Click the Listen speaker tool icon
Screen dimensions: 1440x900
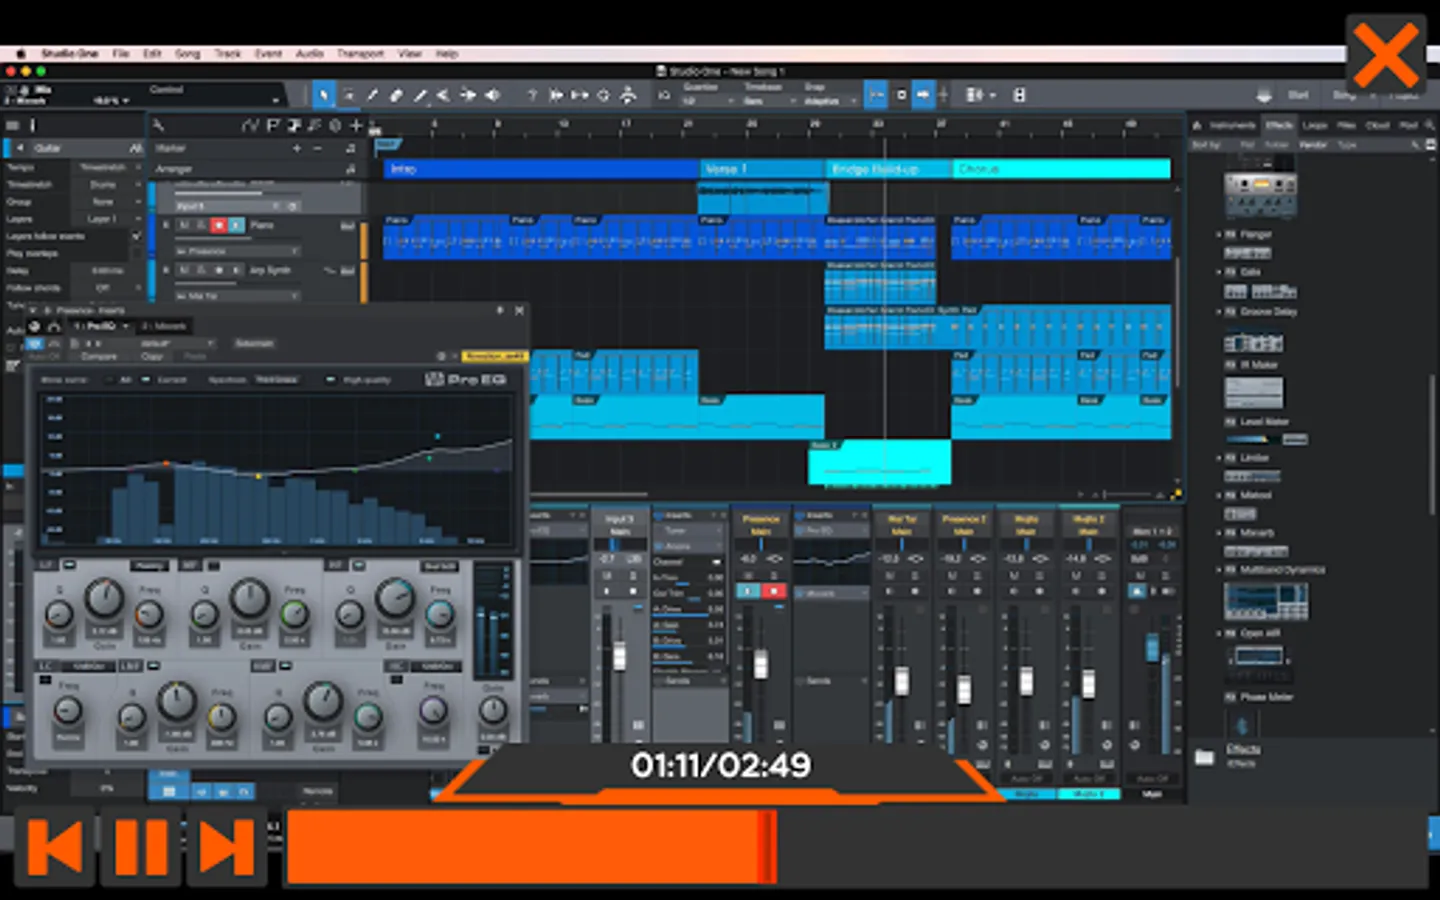point(493,95)
